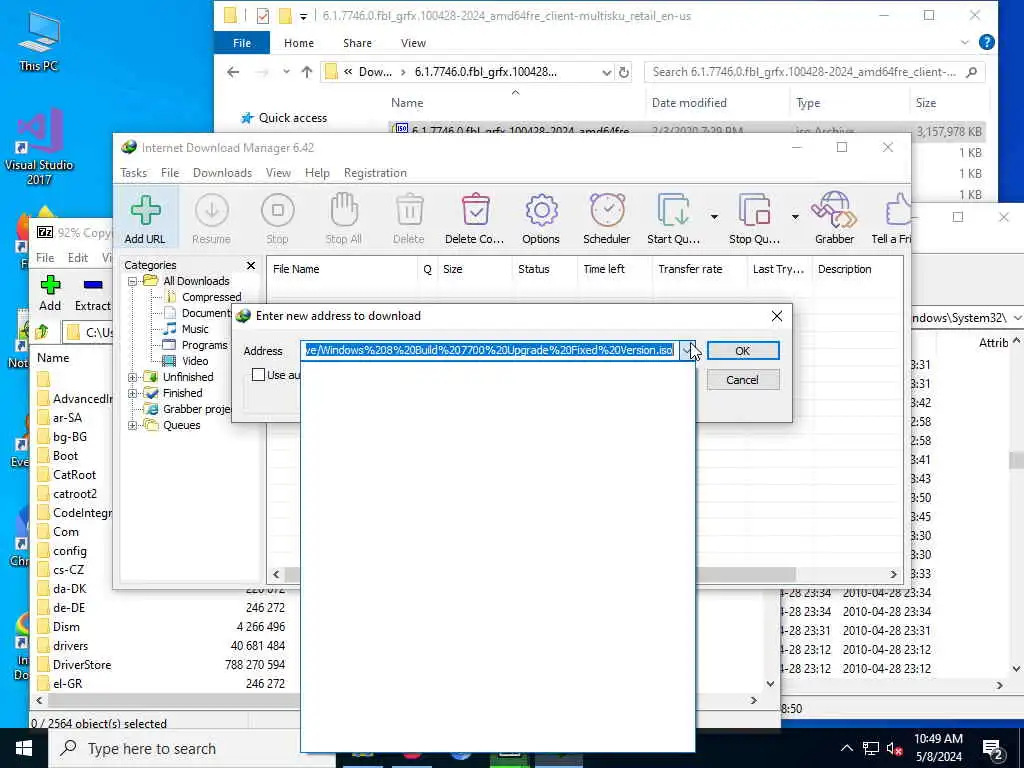Click the Delete toolbar icon
This screenshot has width=1024, height=768.
409,219
